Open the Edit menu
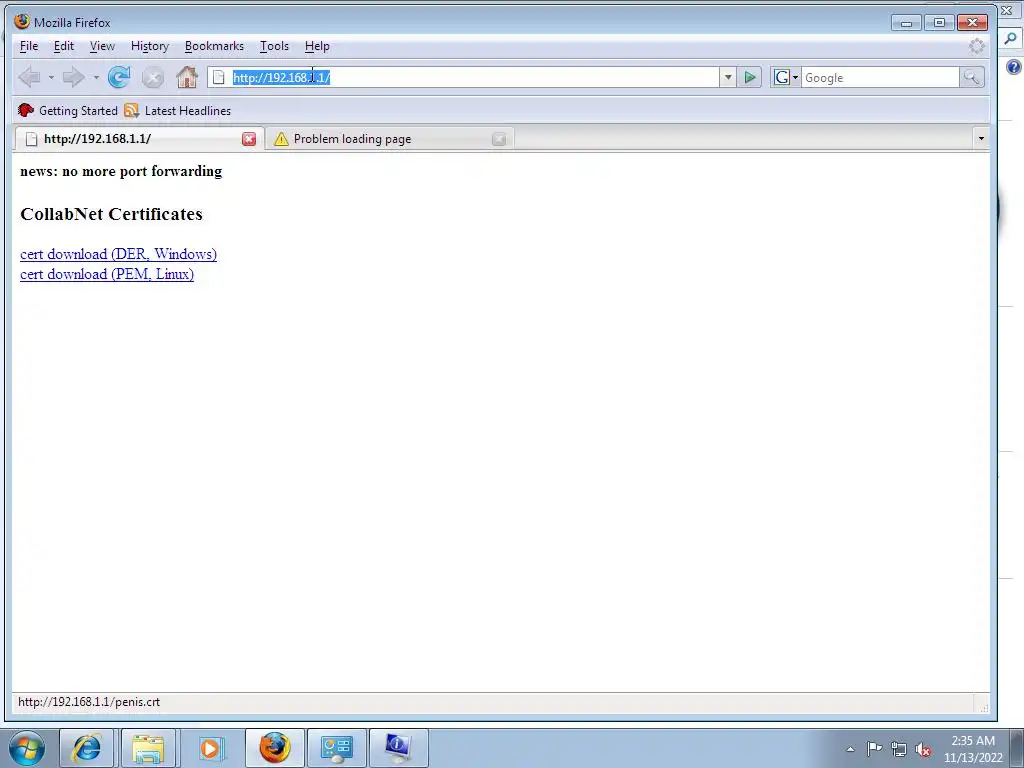1024x768 pixels. coord(64,46)
